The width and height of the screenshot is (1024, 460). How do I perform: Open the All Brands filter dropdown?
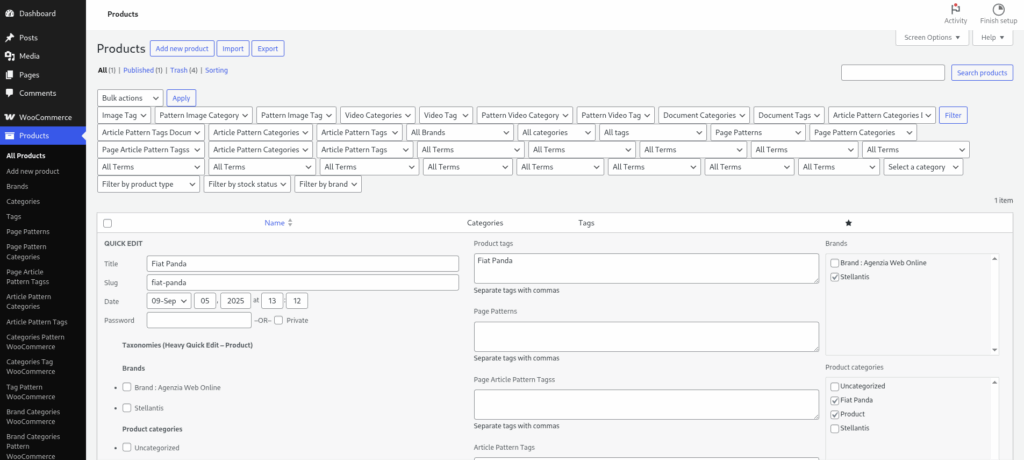point(460,133)
